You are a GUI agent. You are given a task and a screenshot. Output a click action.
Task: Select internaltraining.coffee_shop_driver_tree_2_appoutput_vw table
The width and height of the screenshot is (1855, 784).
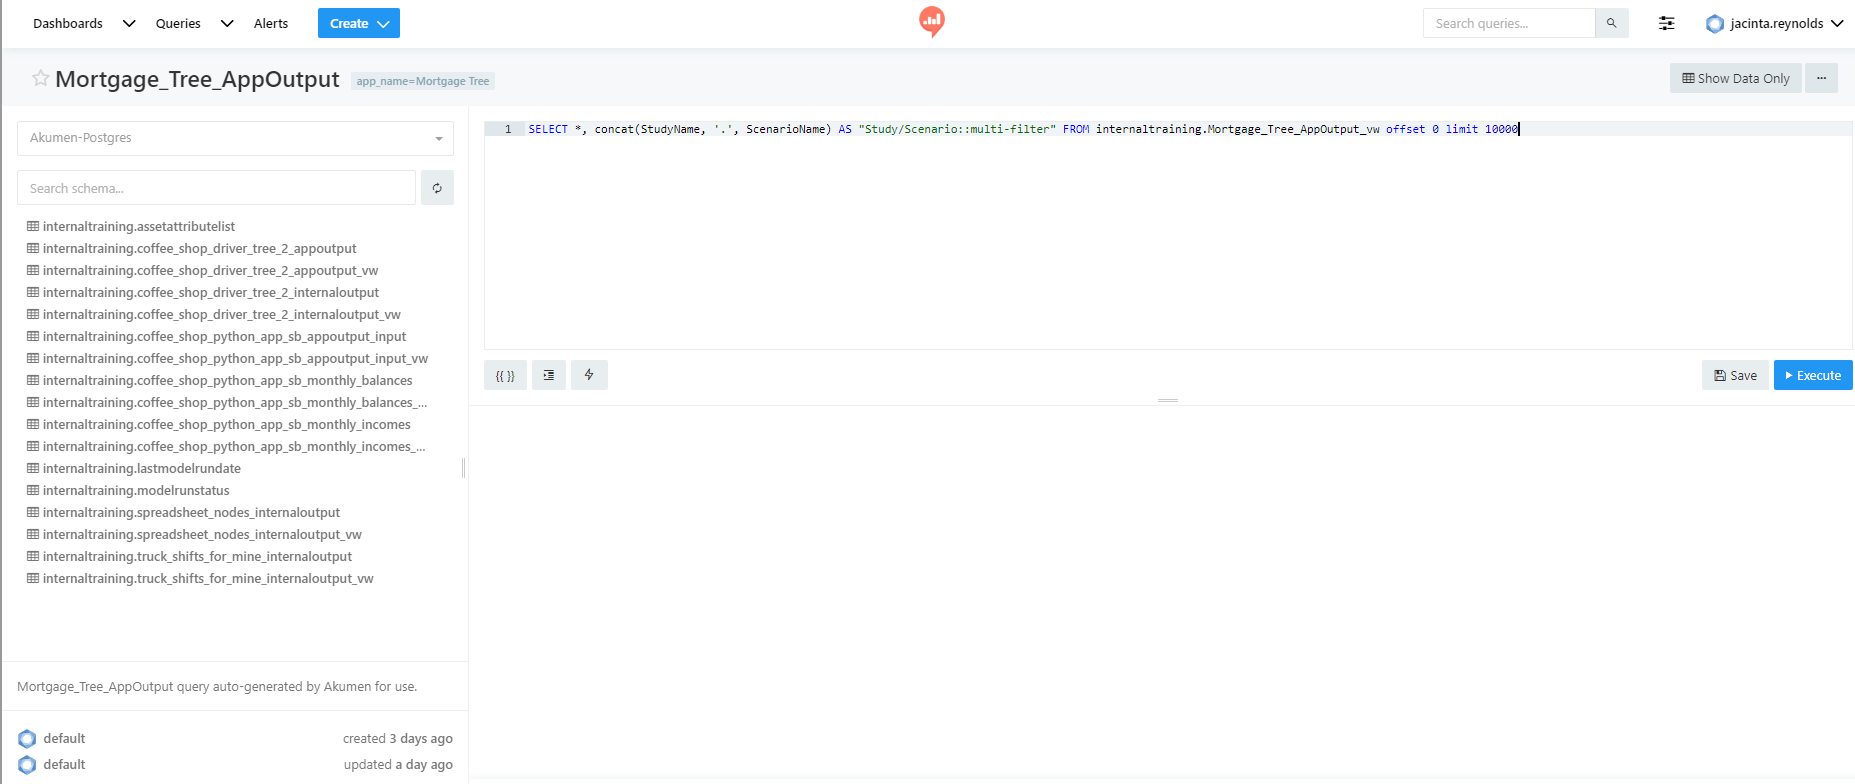pyautogui.click(x=210, y=270)
